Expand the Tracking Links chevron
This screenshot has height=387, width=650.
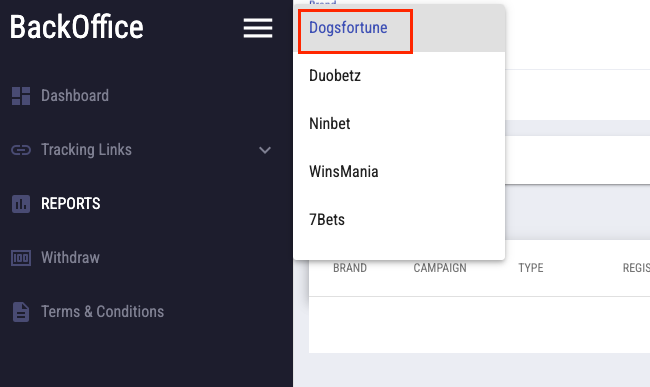click(265, 150)
